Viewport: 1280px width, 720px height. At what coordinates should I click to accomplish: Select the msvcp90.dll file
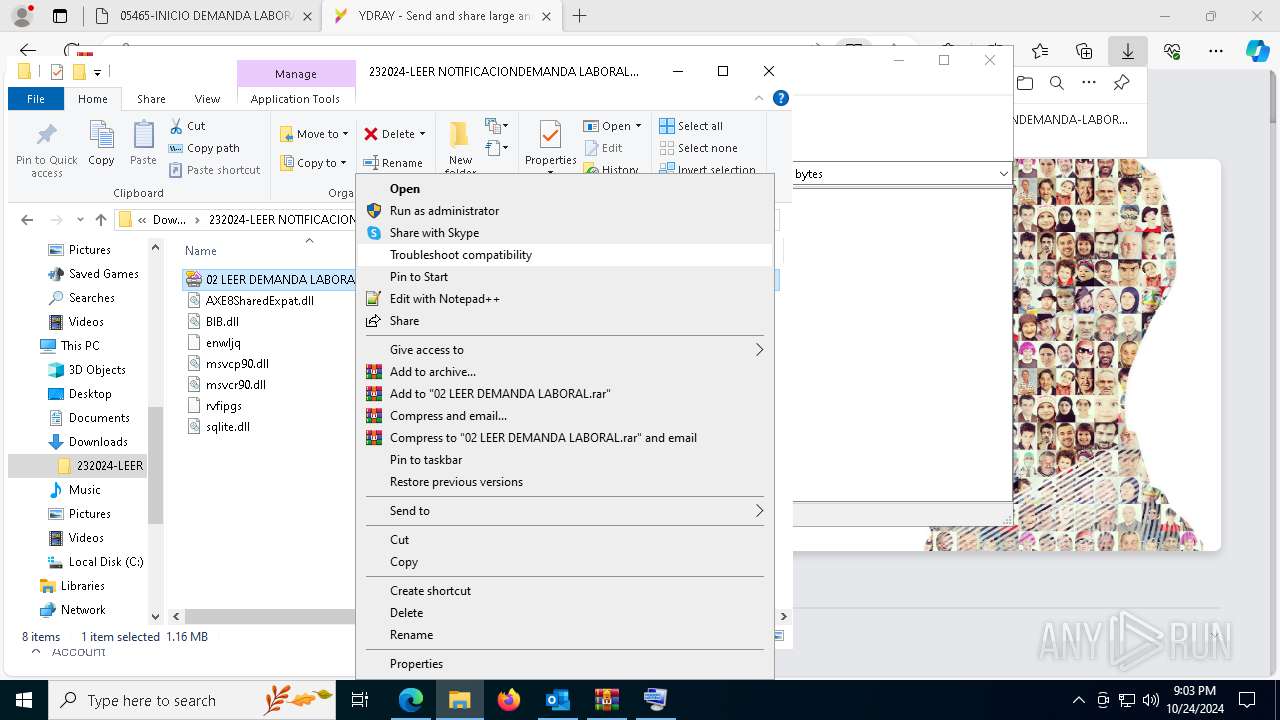click(237, 364)
